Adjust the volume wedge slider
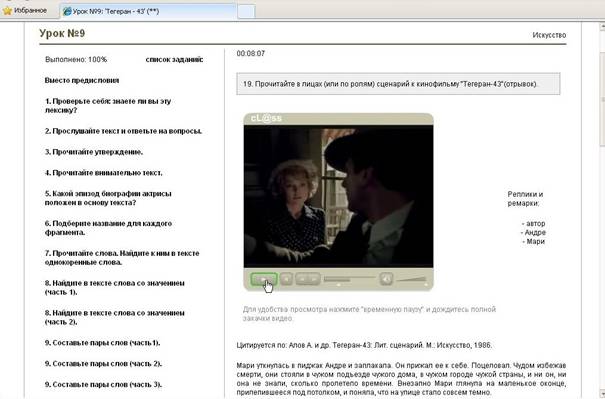The width and height of the screenshot is (605, 399). point(412,279)
